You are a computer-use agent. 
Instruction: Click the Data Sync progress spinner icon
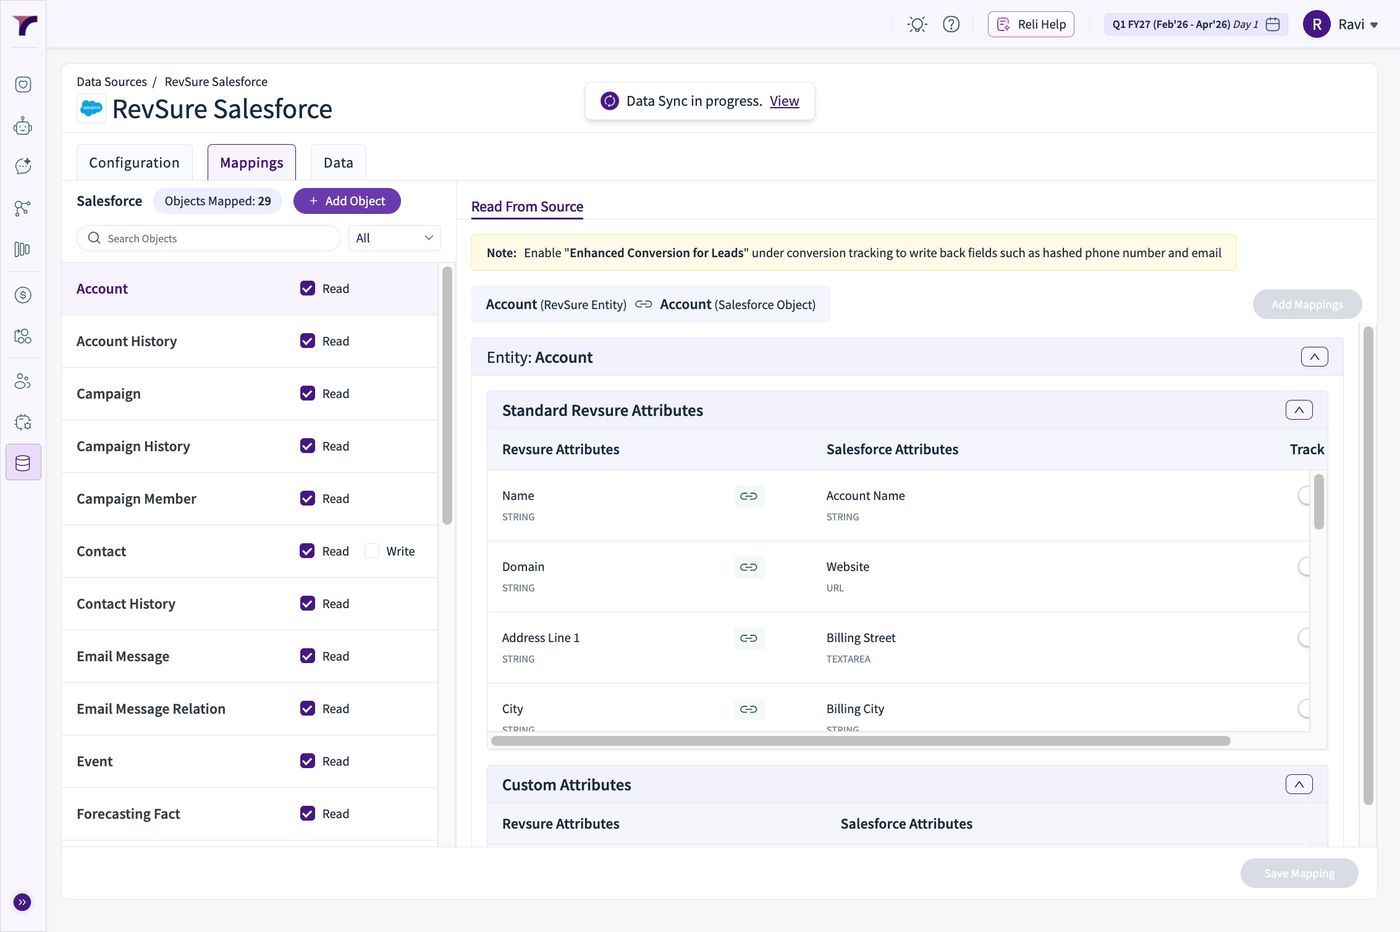point(609,101)
